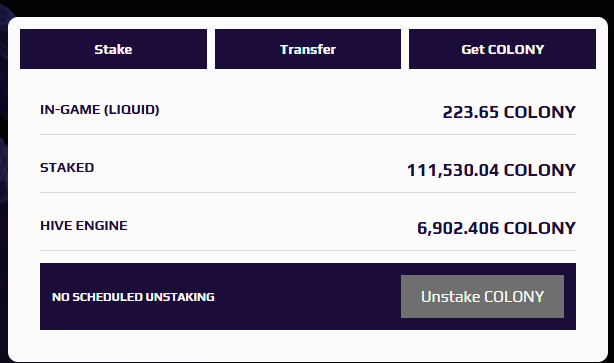Click the grey Unstake COLONY button
Image resolution: width=614 pixels, height=363 pixels.
click(482, 296)
